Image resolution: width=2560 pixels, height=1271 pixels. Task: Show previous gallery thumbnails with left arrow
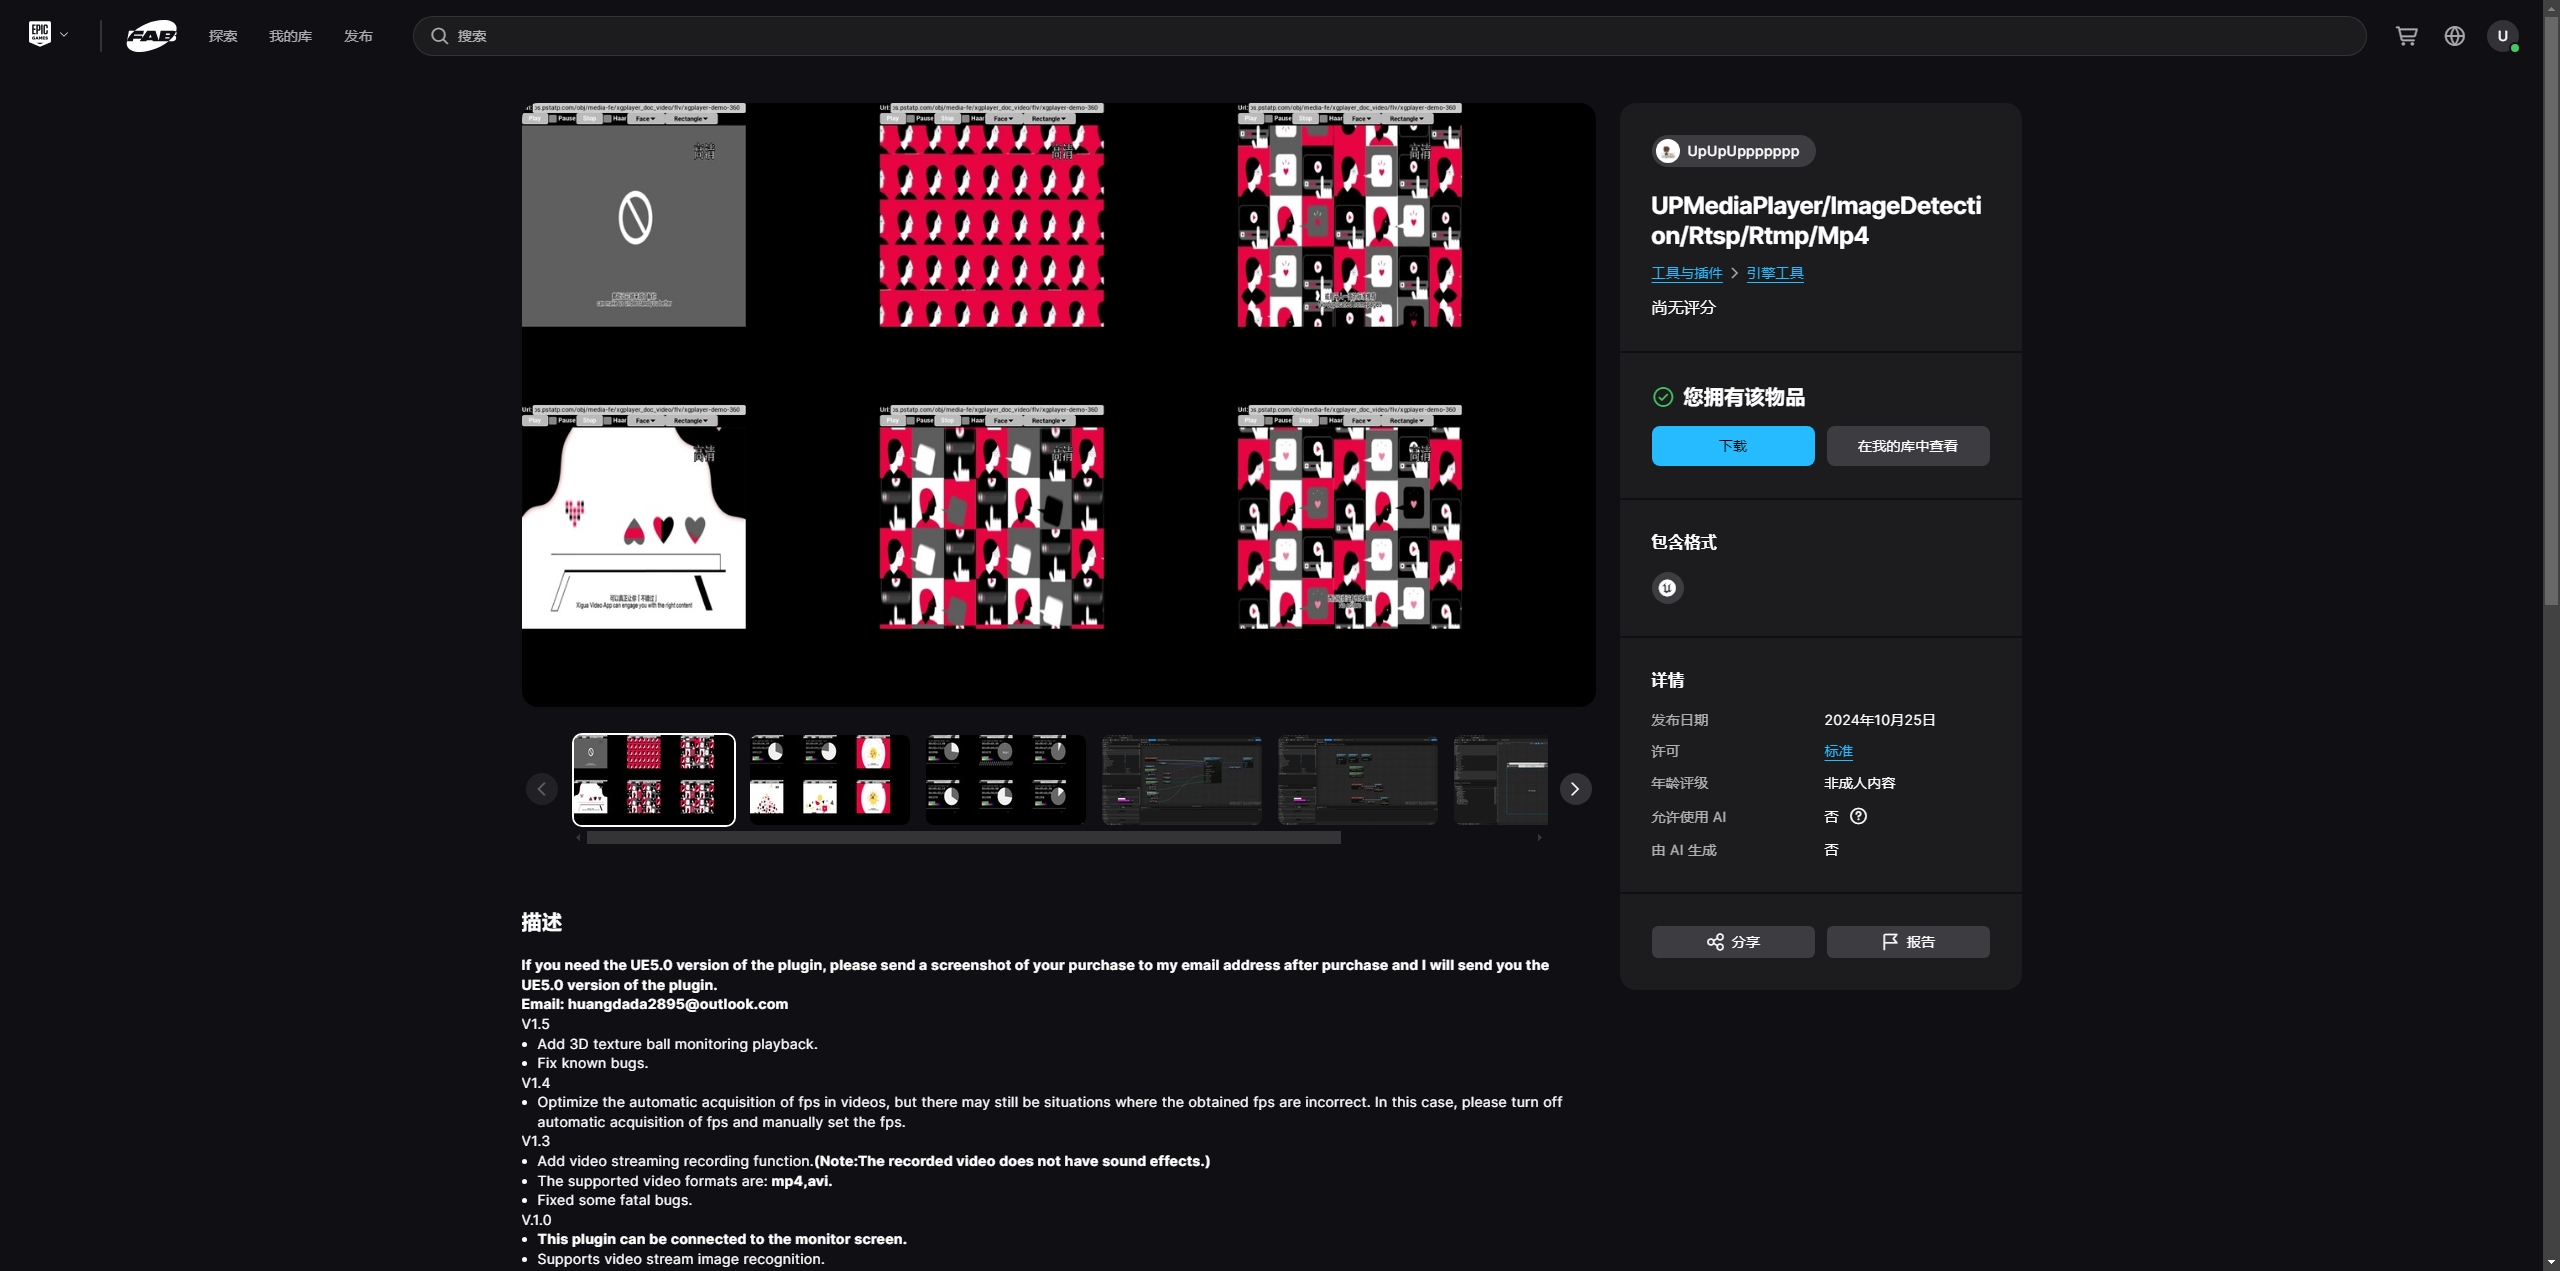pyautogui.click(x=541, y=789)
